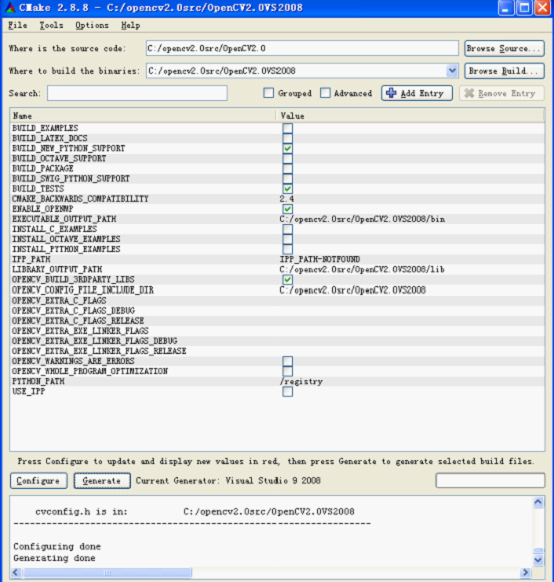Click the Remove Entry button

[x=502, y=93]
